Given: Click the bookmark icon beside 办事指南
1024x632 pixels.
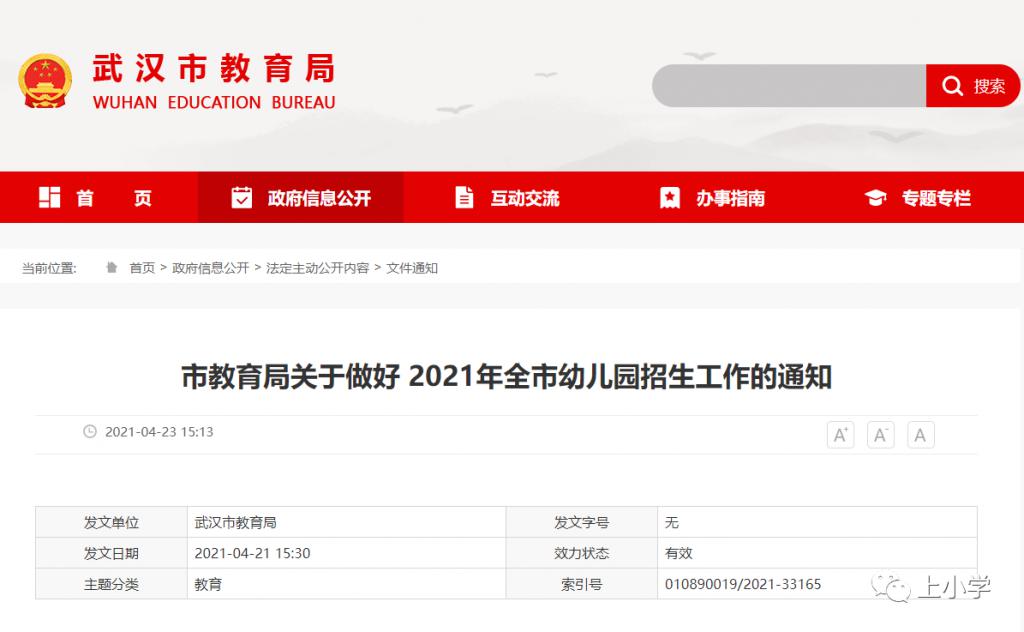Looking at the screenshot, I should [x=669, y=197].
